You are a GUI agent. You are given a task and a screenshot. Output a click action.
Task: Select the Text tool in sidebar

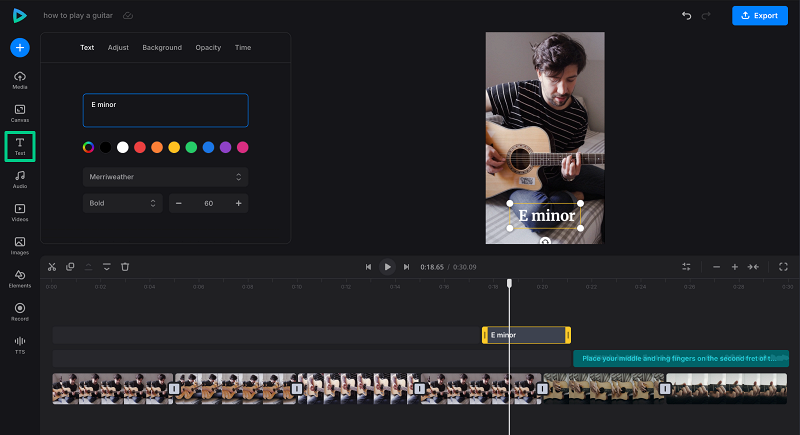coord(20,146)
